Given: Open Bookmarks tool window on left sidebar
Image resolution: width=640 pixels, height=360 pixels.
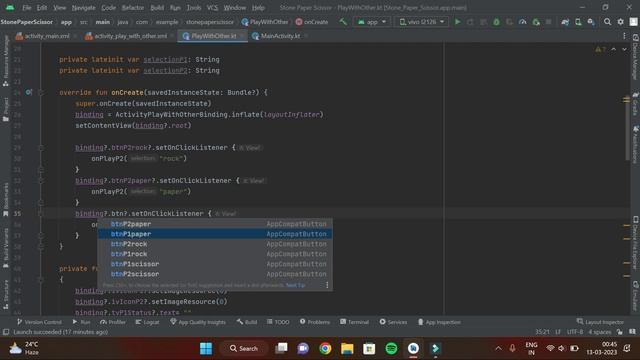Looking at the screenshot, I should [x=5, y=199].
